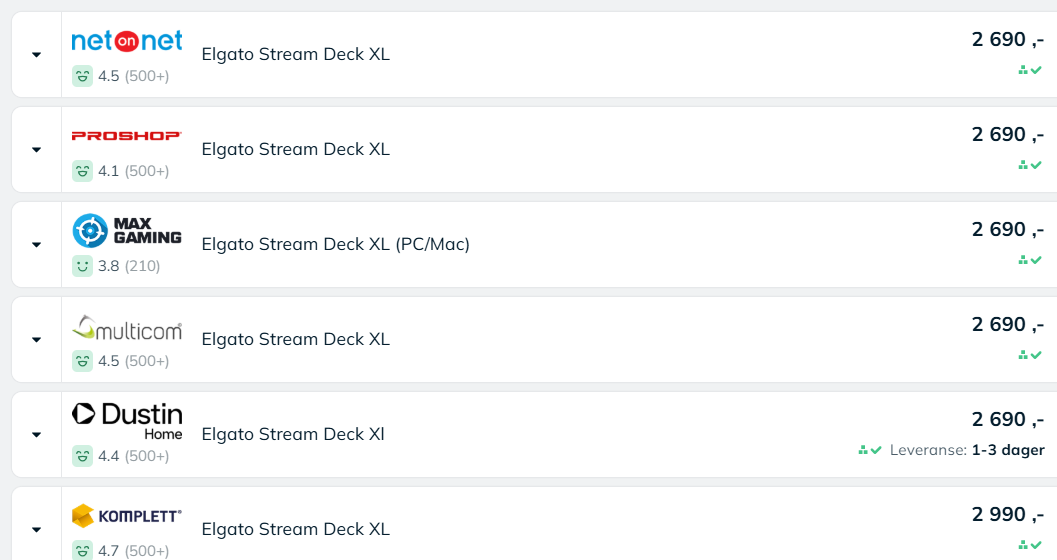1057x560 pixels.
Task: Open the Max Gaming store logo
Action: [x=127, y=230]
